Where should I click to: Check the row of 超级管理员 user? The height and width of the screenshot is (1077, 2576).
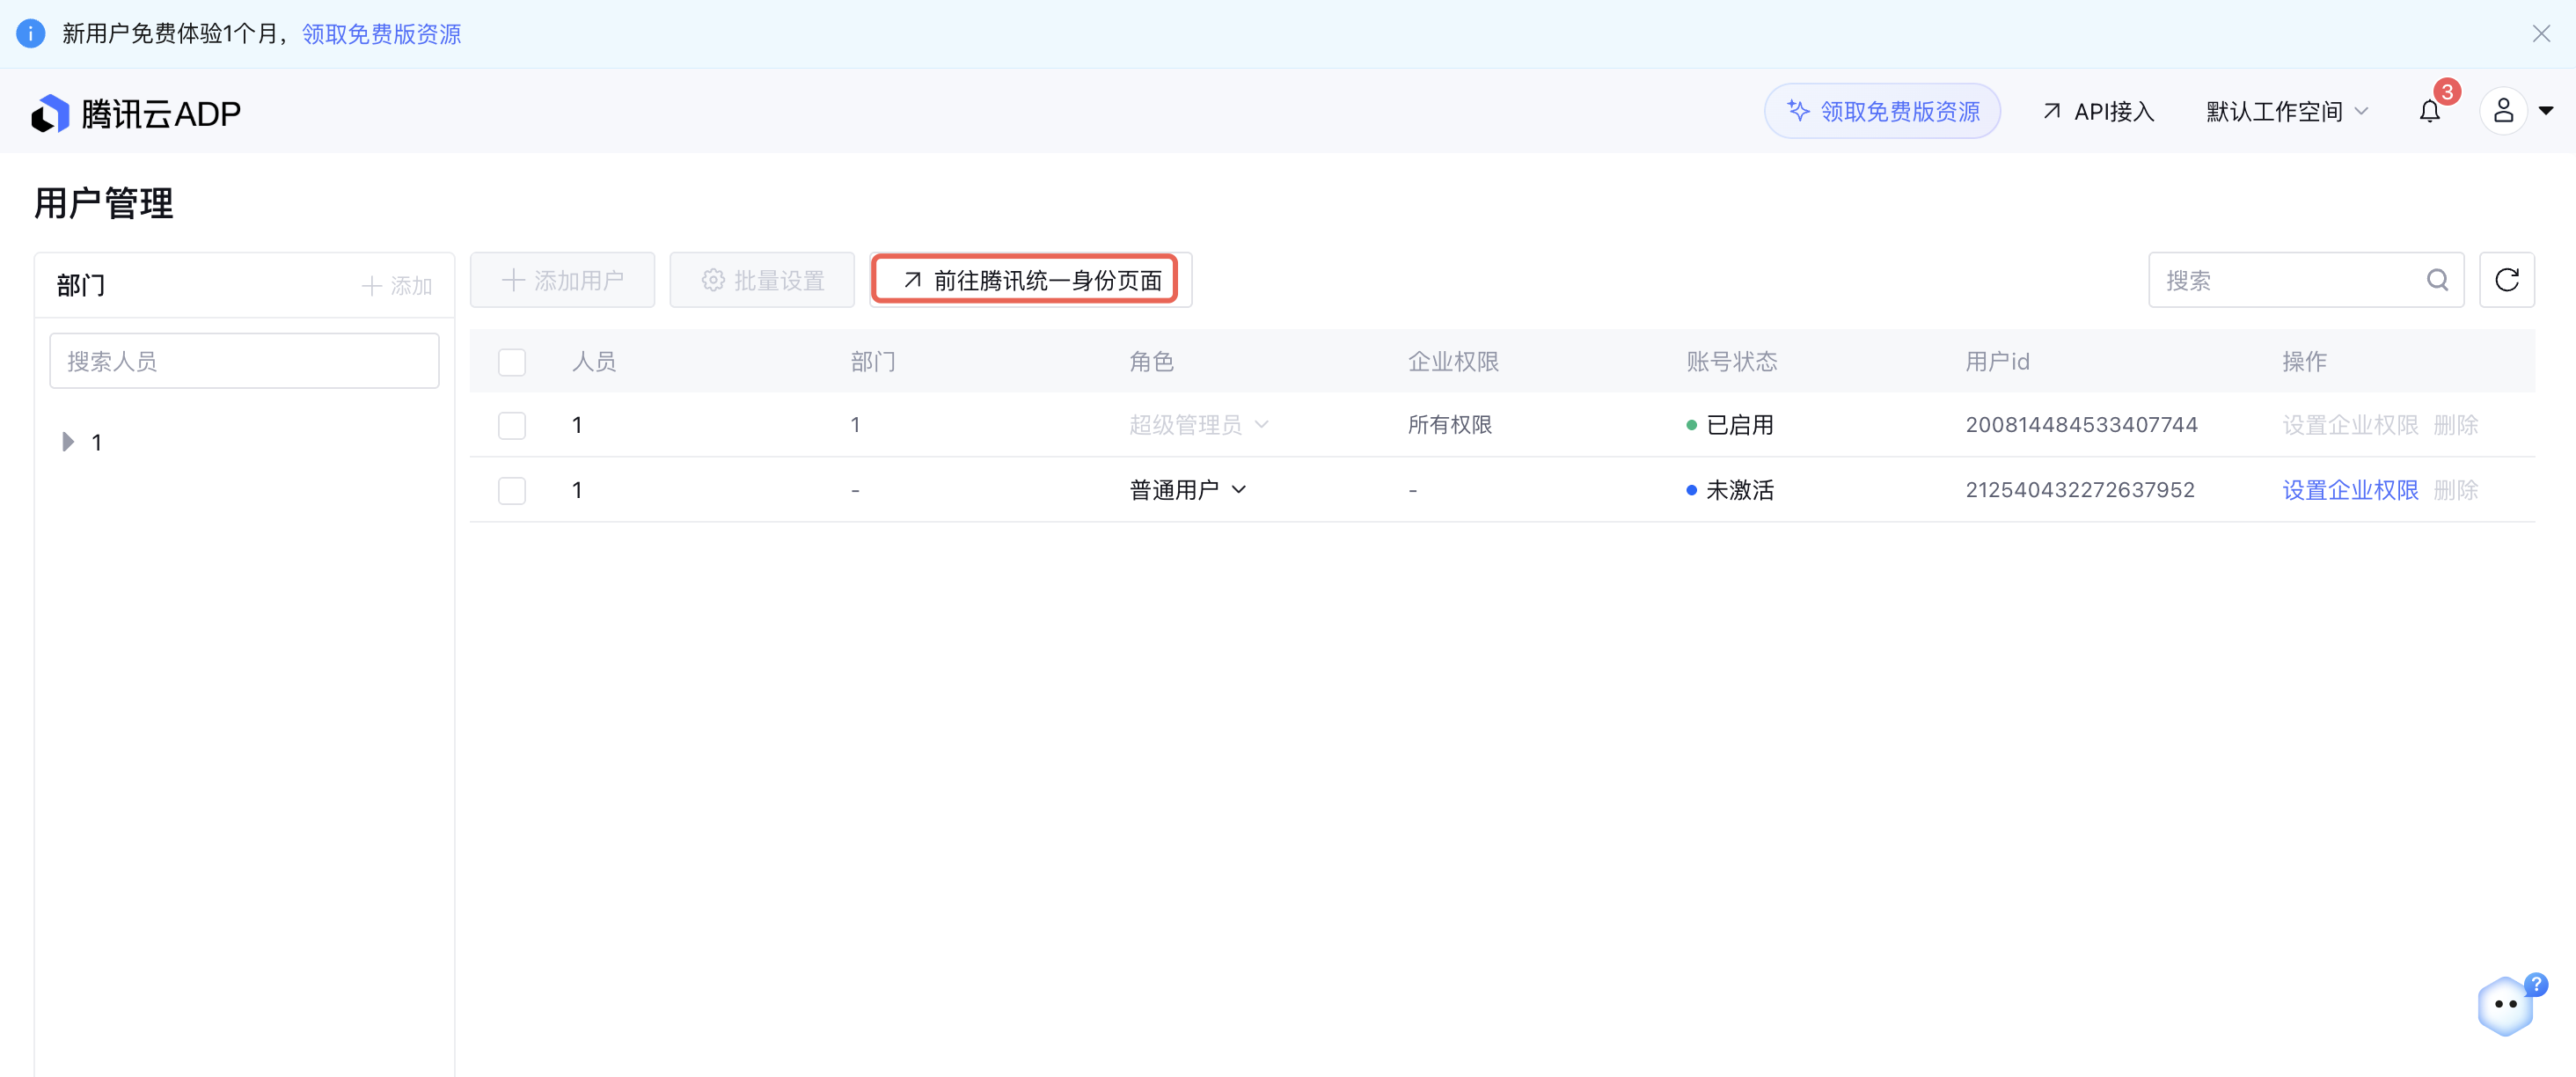click(x=512, y=425)
